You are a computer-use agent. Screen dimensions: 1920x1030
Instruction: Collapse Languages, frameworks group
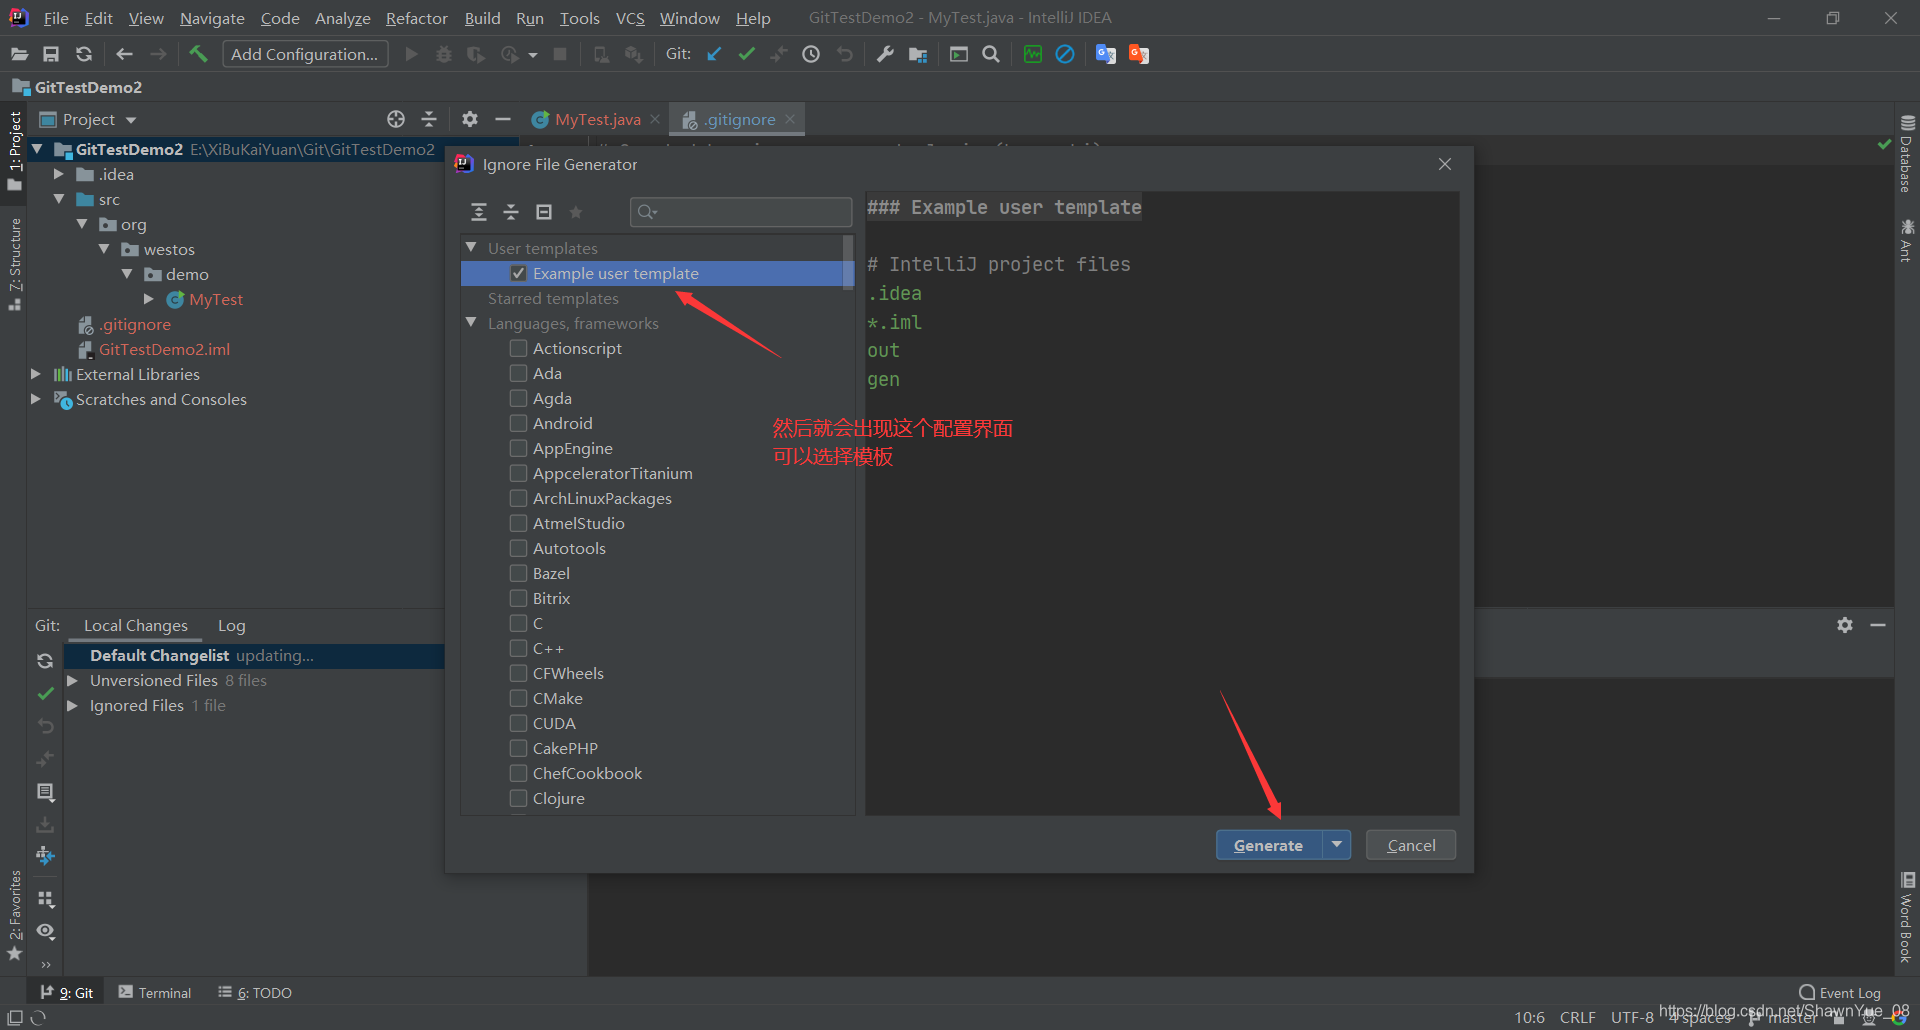471,322
